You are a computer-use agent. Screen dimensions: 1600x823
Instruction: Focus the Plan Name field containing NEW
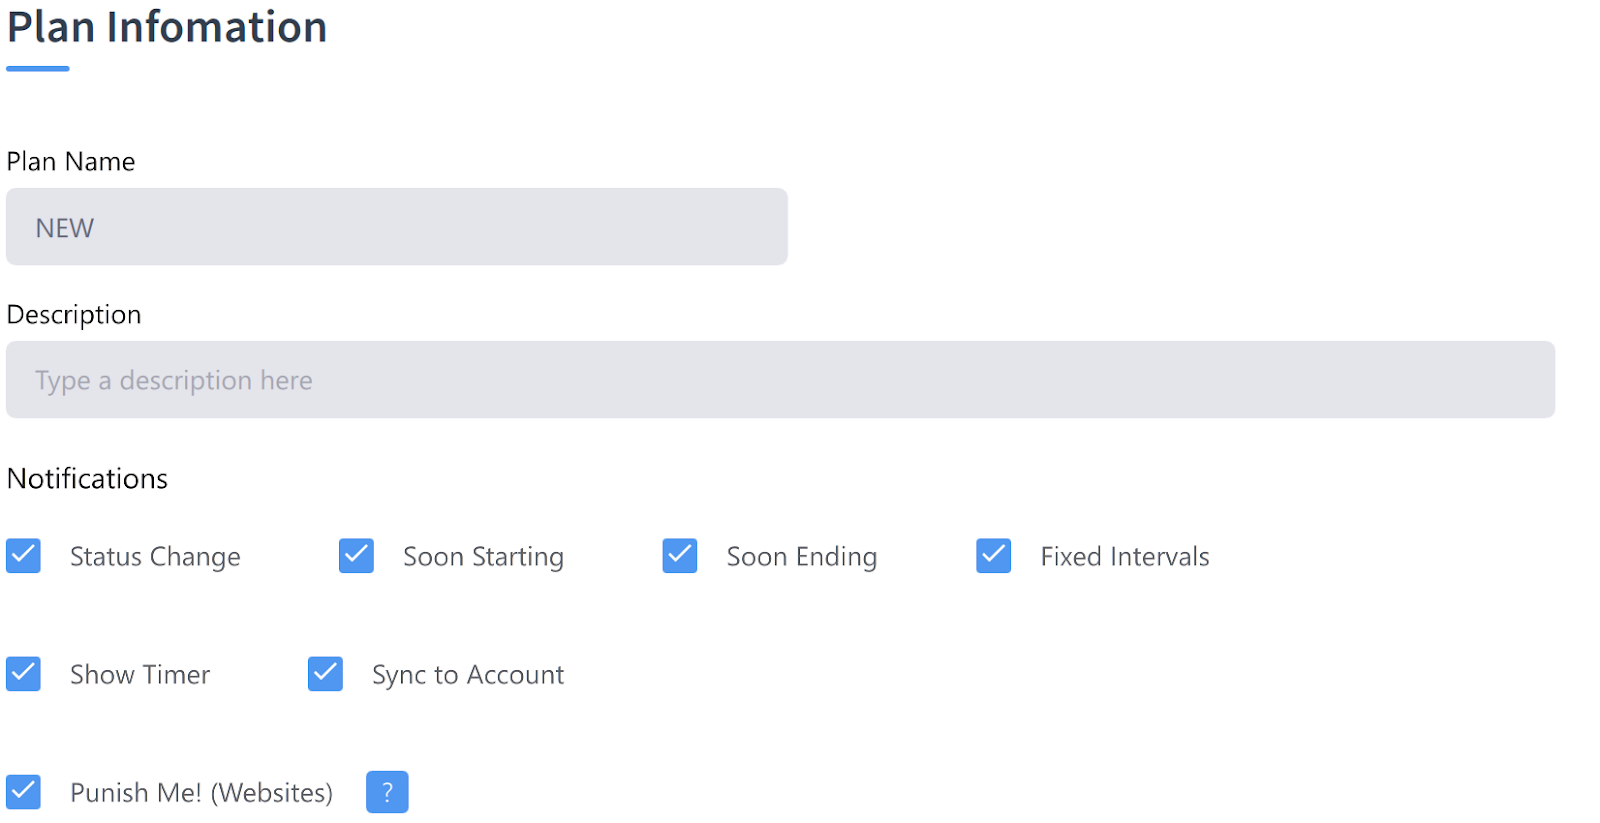397,227
